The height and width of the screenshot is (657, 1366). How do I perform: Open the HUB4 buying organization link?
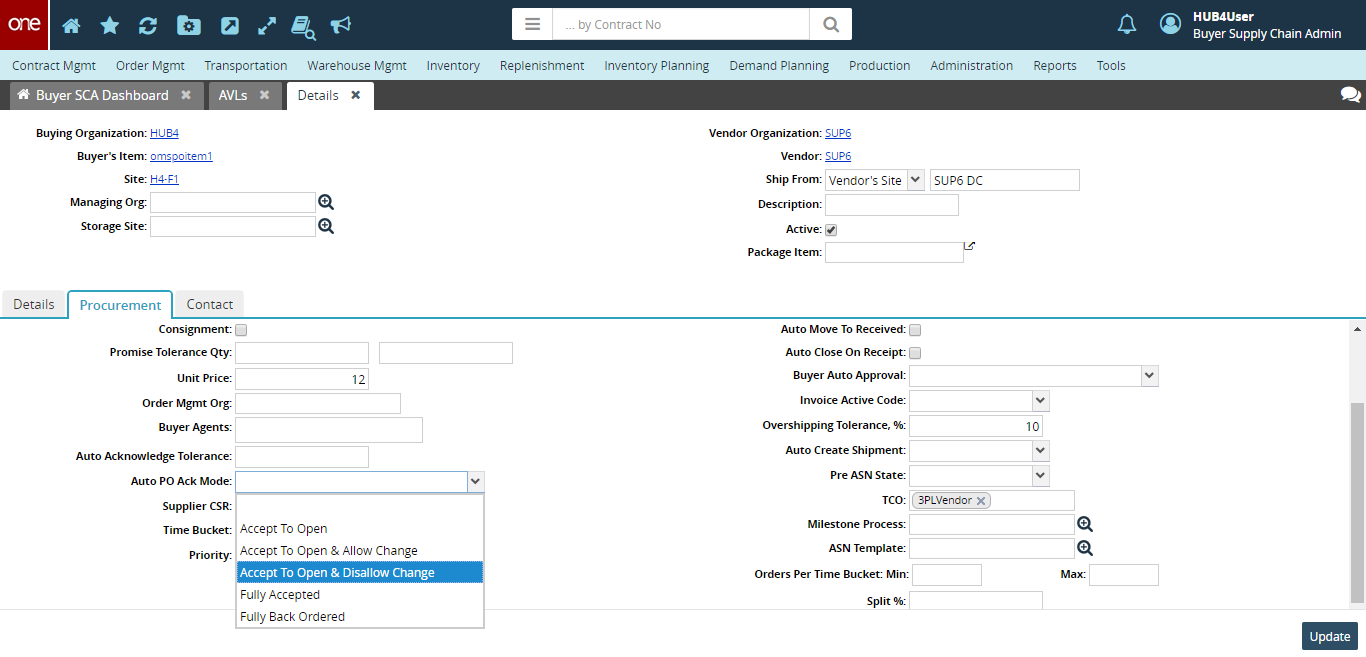(x=164, y=133)
